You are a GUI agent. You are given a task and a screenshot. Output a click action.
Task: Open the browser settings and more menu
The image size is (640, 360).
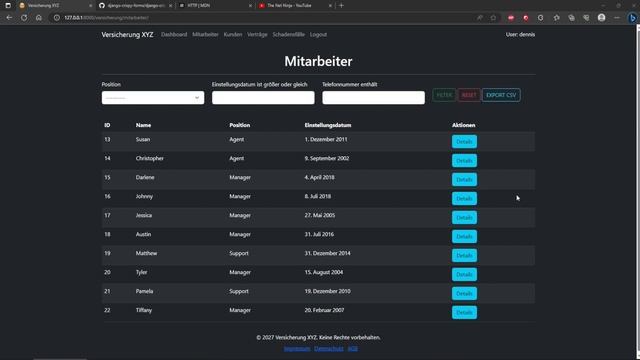tap(617, 18)
